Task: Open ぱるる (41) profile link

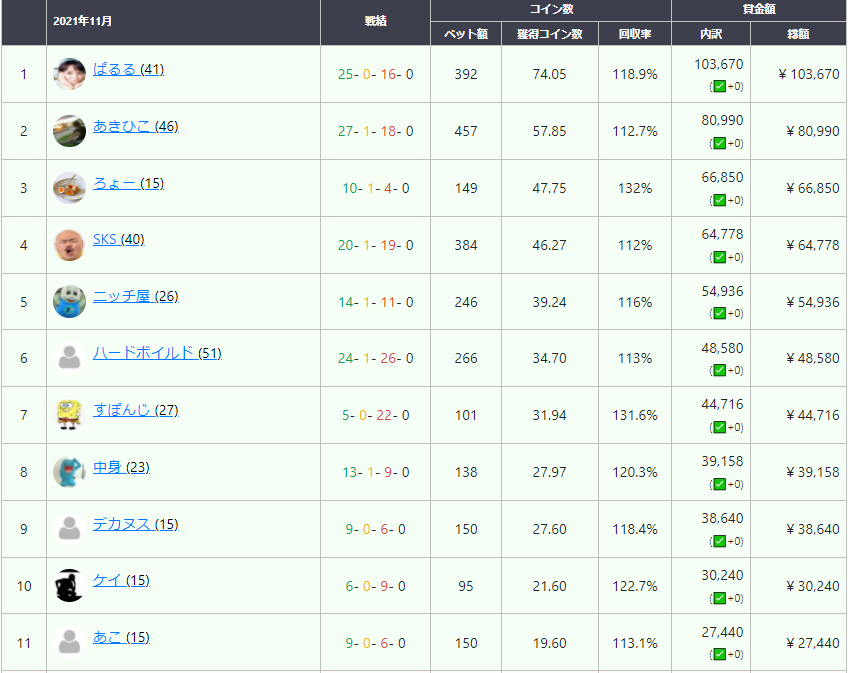Action: (x=128, y=69)
